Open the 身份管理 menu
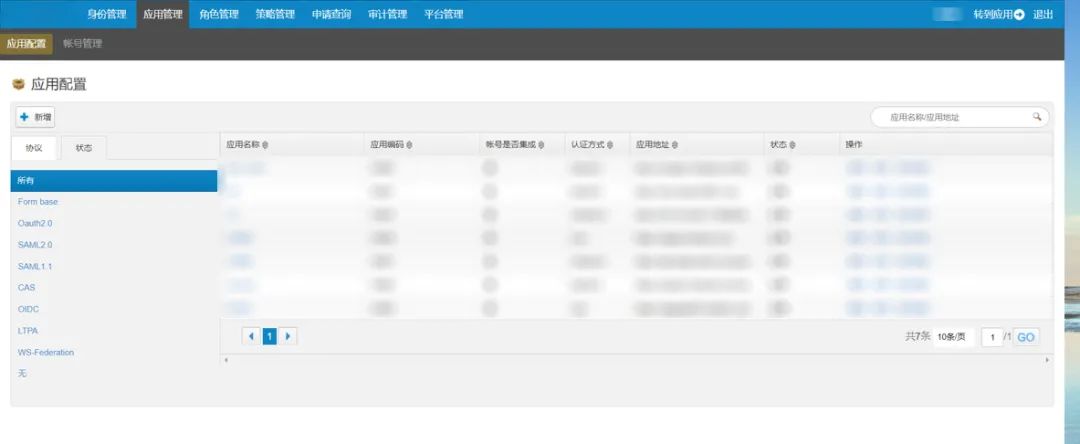 (x=107, y=14)
